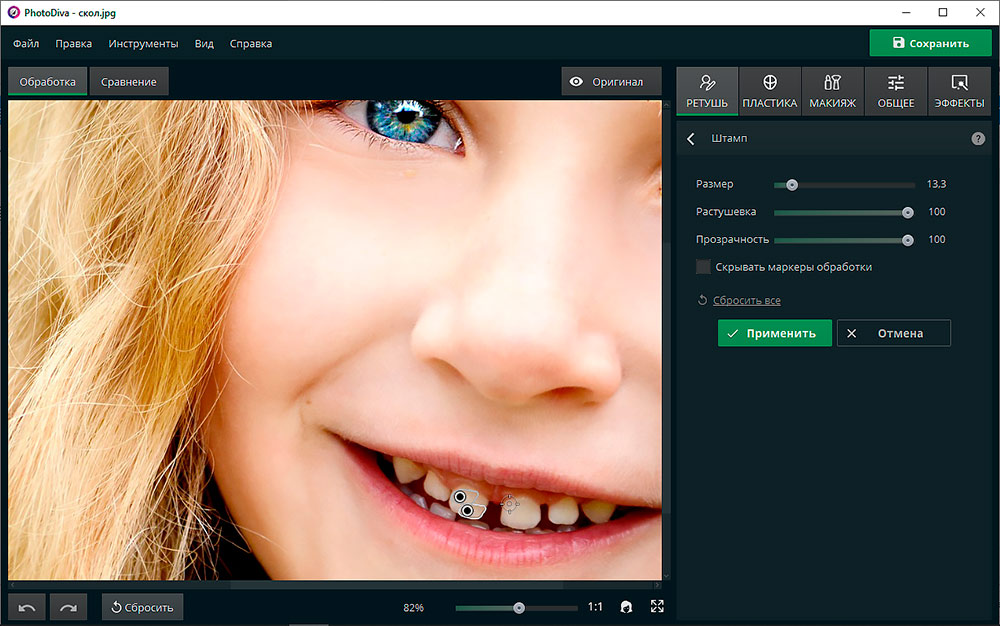Switch to the Сравнение view
This screenshot has height=626, width=1000.
(129, 82)
